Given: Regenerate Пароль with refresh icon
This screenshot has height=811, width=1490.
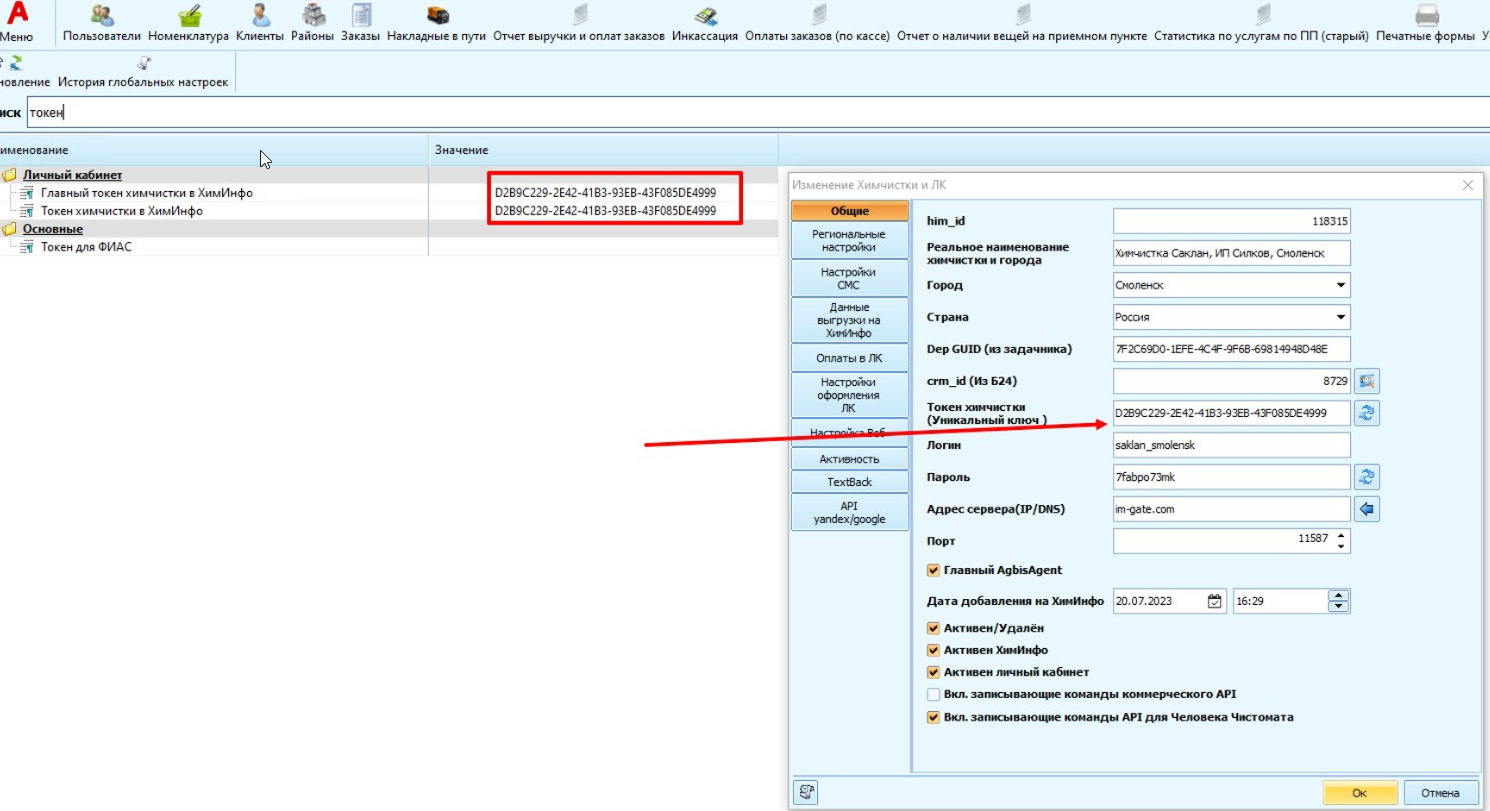Looking at the screenshot, I should [1367, 476].
